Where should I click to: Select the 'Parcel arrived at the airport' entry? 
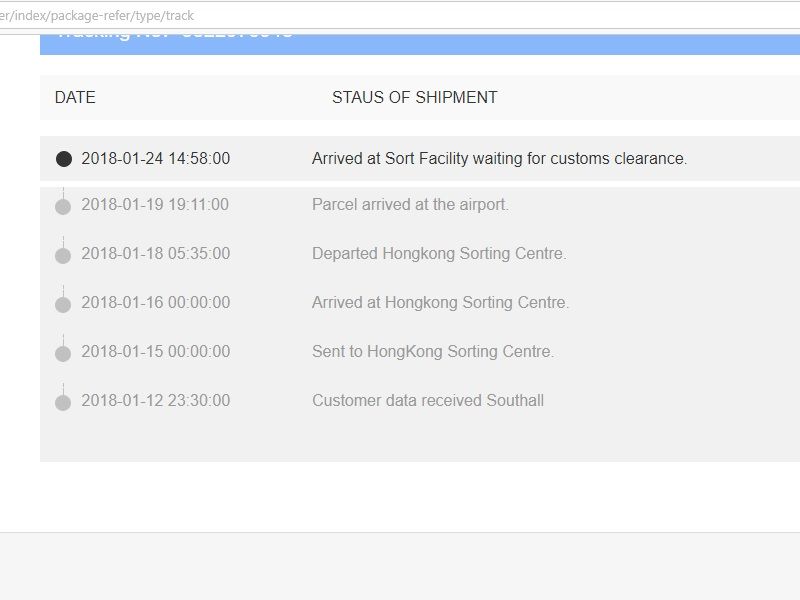pos(410,204)
